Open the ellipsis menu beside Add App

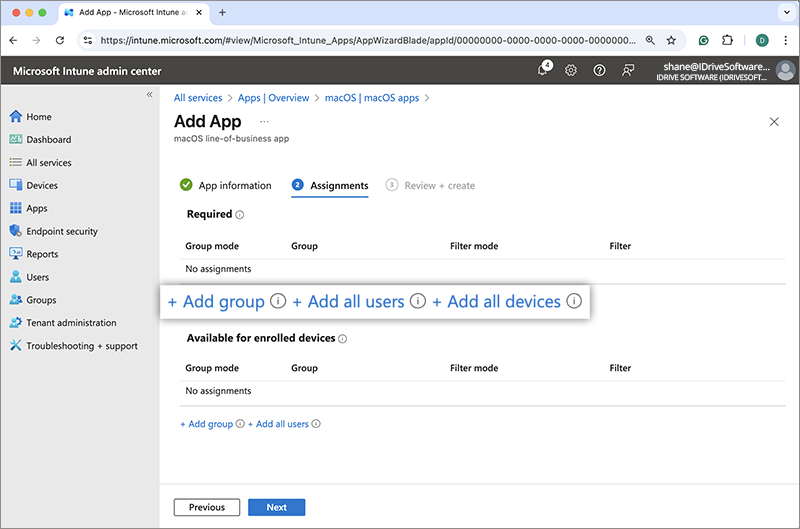pos(264,122)
